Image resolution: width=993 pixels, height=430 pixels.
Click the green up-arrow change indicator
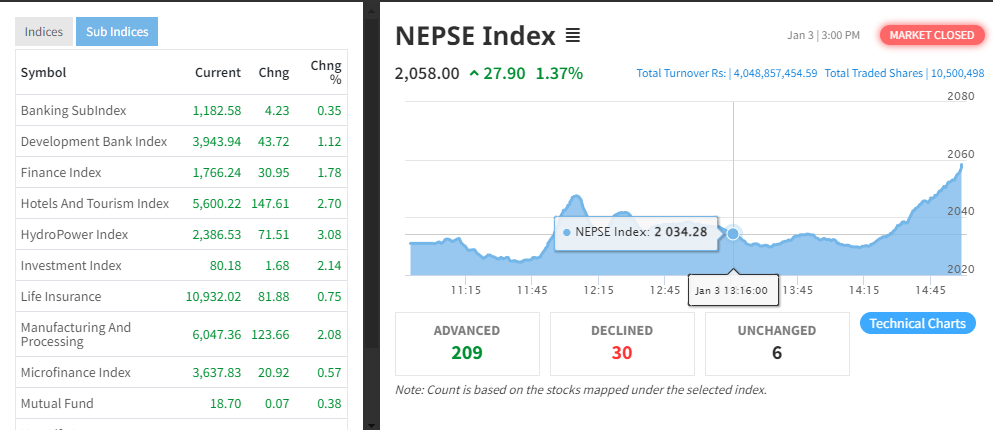(x=473, y=74)
